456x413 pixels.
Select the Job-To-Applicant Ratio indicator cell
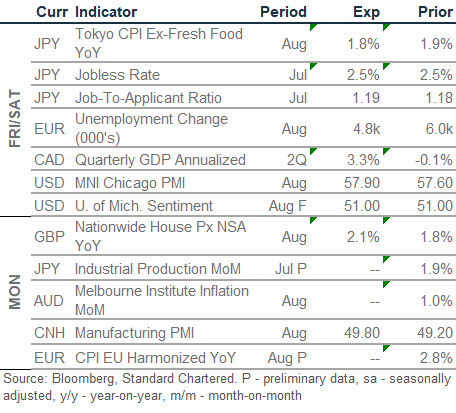click(148, 98)
